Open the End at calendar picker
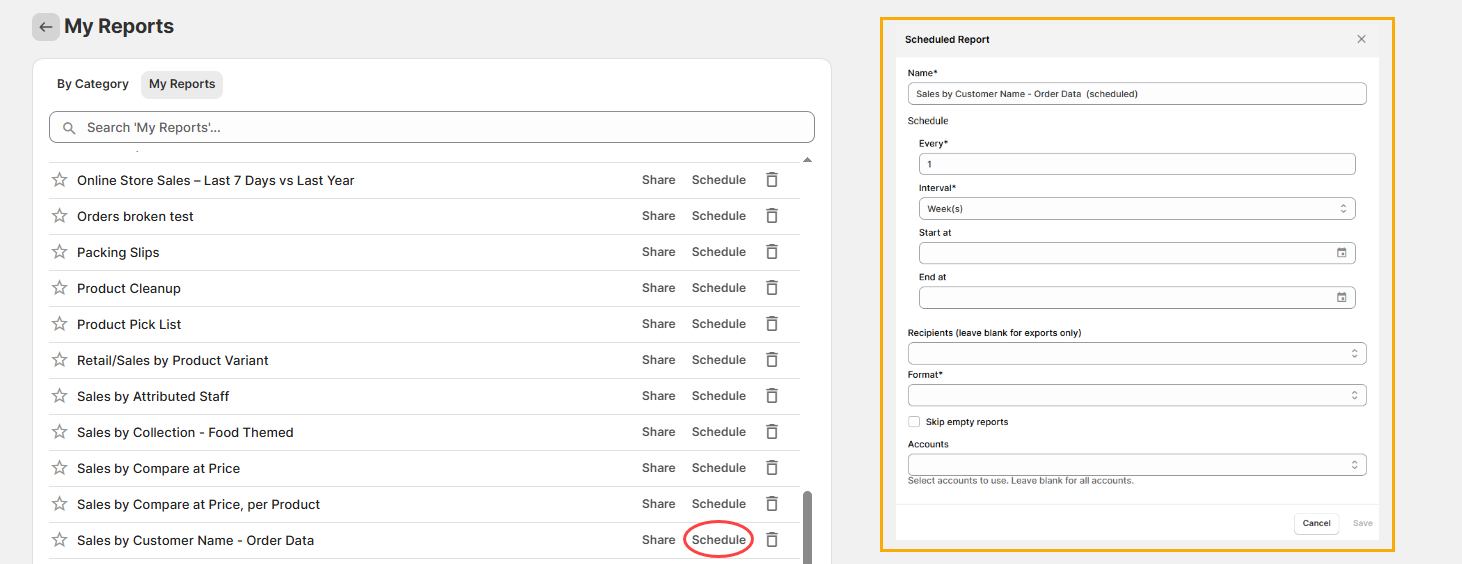1462x564 pixels. [x=1341, y=298]
